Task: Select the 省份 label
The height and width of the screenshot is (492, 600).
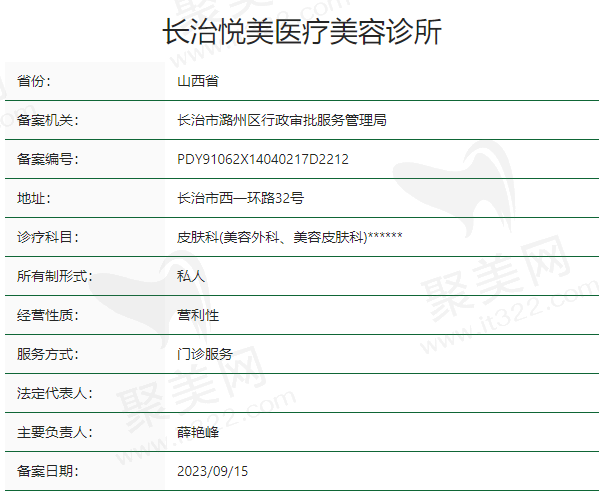Action: 34,81
